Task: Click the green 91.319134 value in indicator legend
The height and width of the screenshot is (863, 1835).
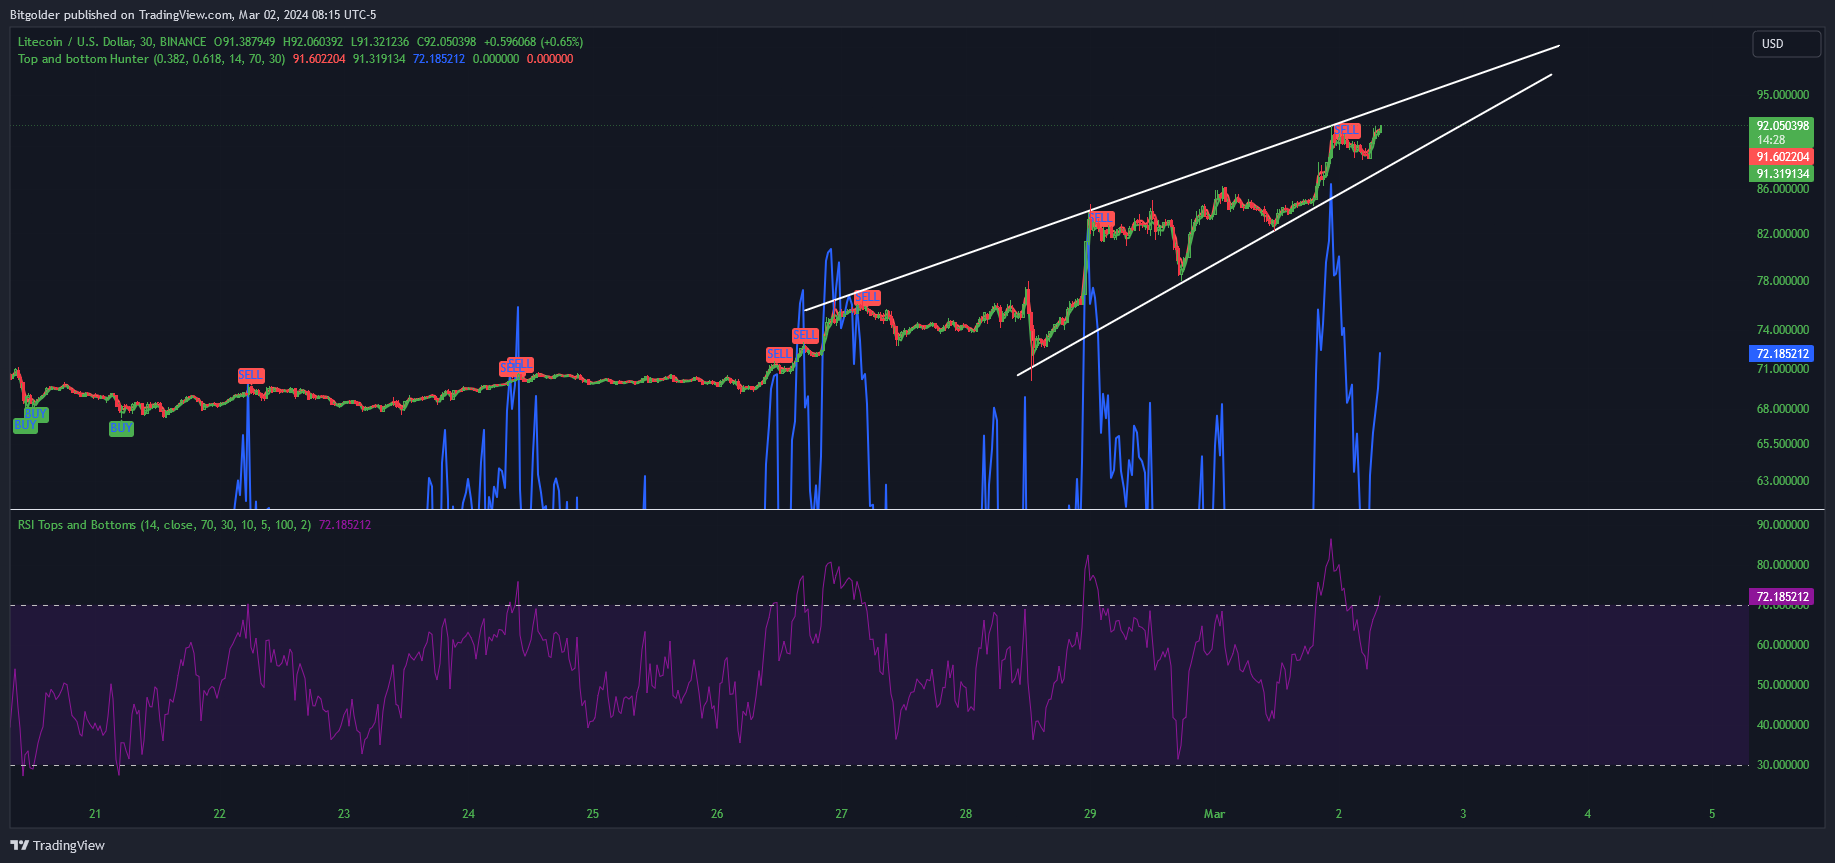Action: [x=379, y=59]
